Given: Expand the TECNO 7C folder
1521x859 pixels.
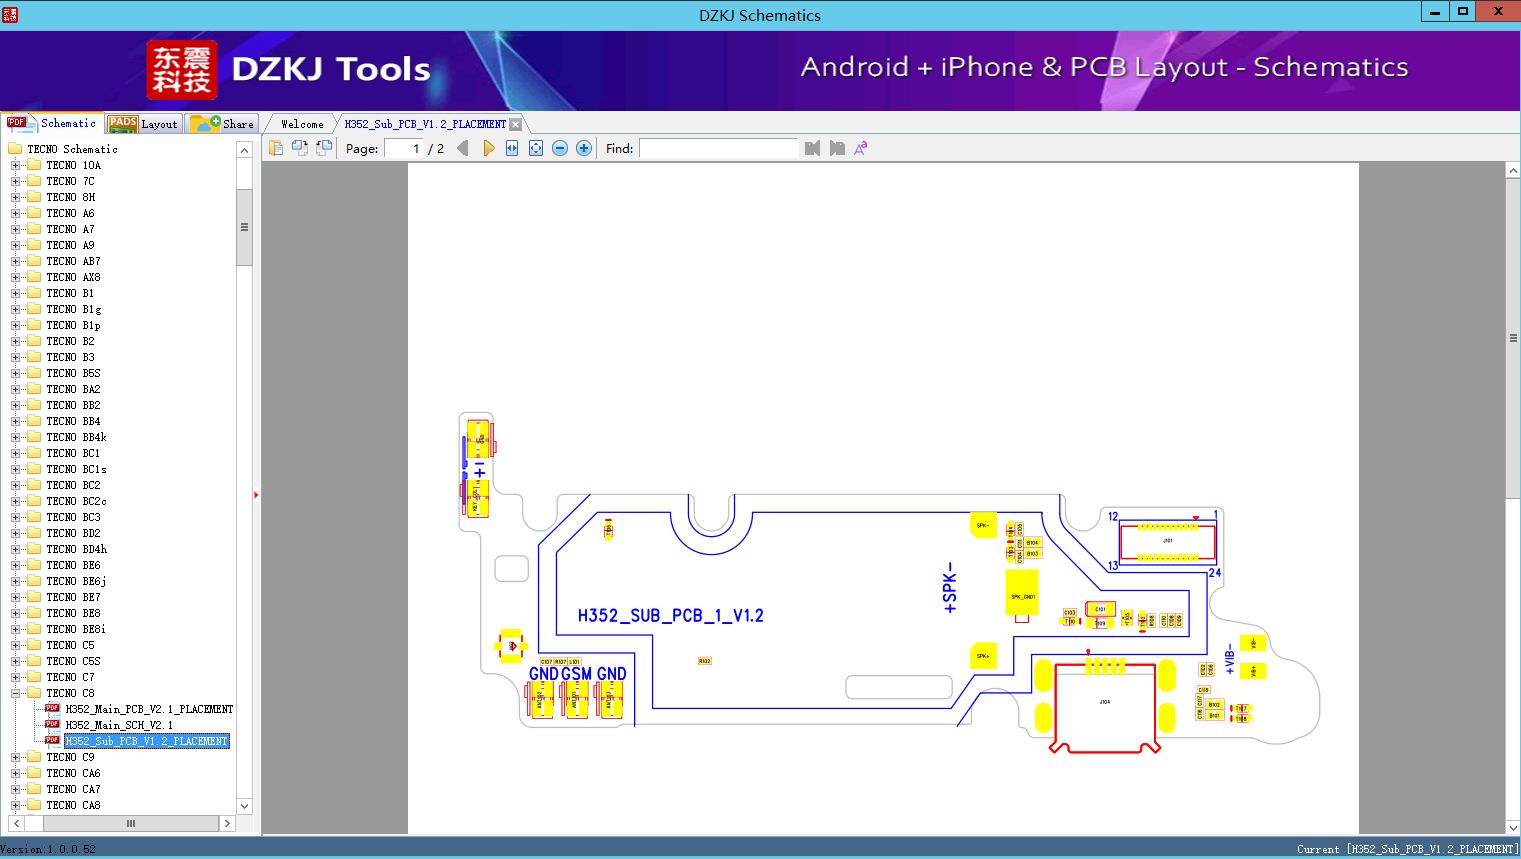Looking at the screenshot, I should tap(15, 181).
